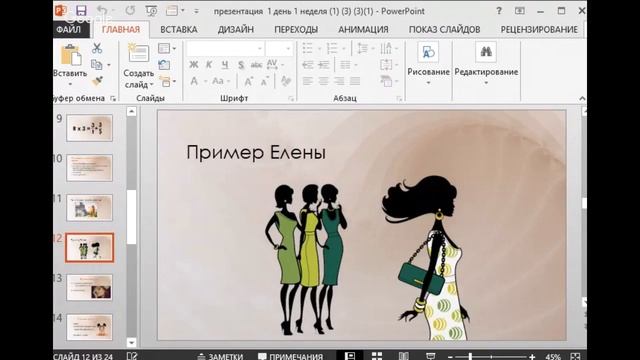The image size is (640, 360).
Task: Open the Вставить paste options dropdown arrow
Action: (70, 84)
